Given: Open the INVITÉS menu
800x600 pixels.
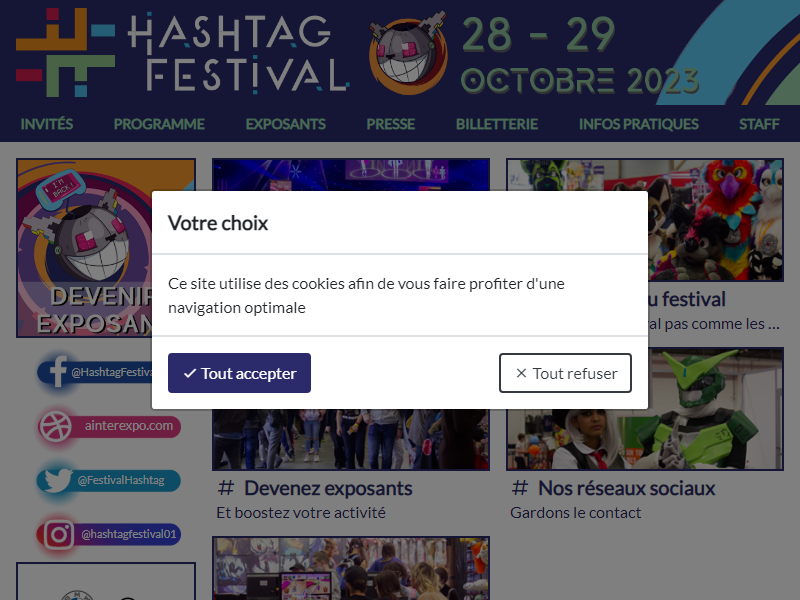Looking at the screenshot, I should pos(46,124).
